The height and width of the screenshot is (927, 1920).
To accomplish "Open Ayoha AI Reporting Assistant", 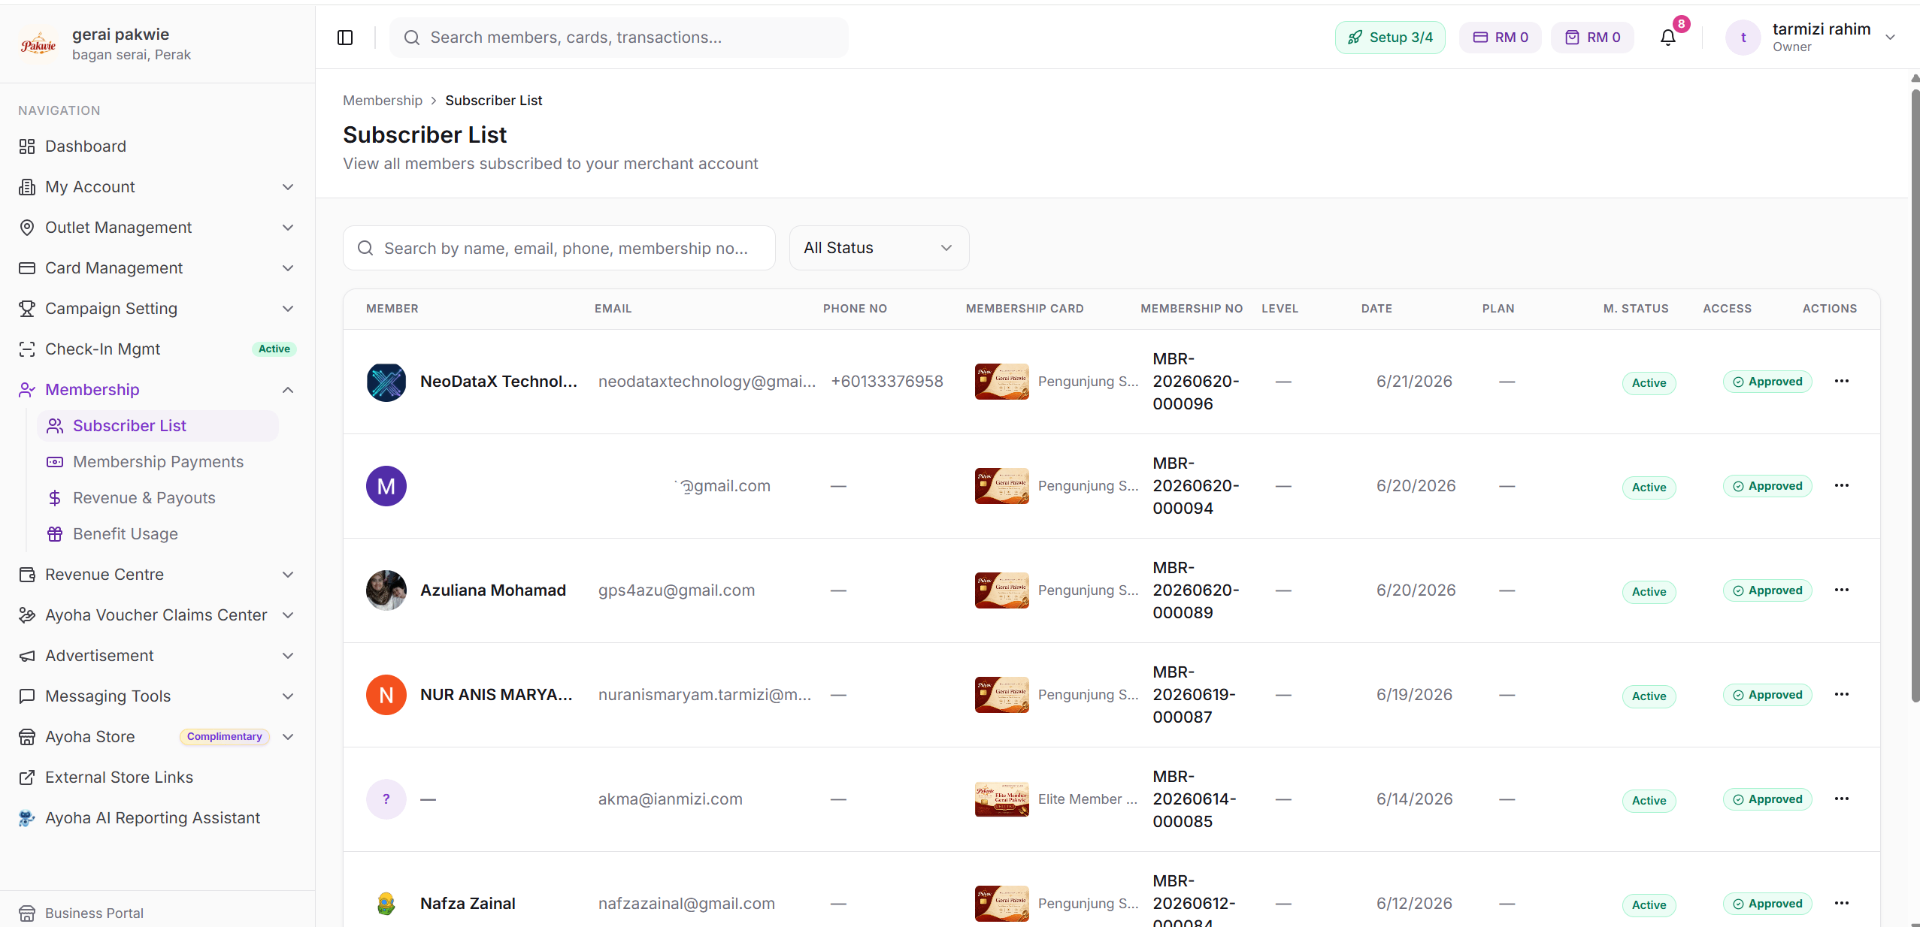I will tap(157, 818).
